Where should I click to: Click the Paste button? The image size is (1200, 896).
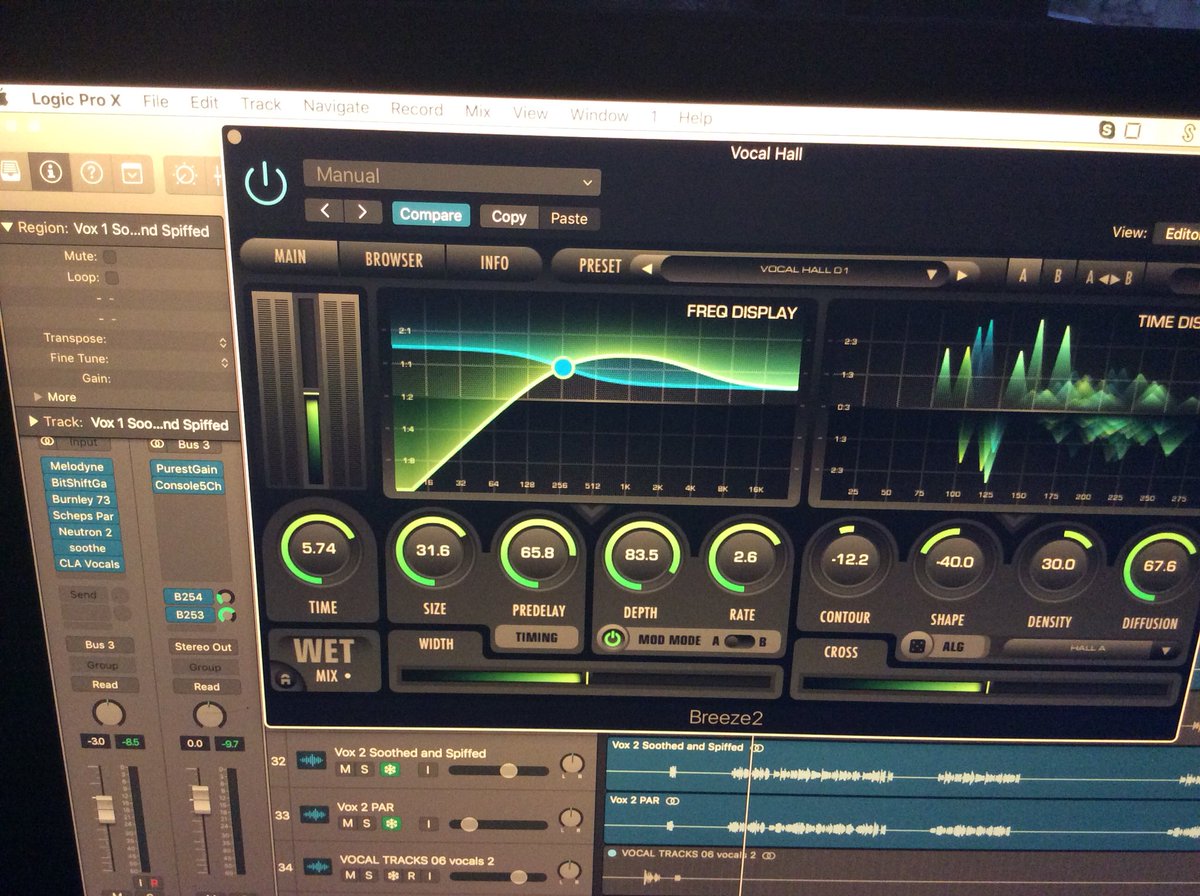[569, 218]
